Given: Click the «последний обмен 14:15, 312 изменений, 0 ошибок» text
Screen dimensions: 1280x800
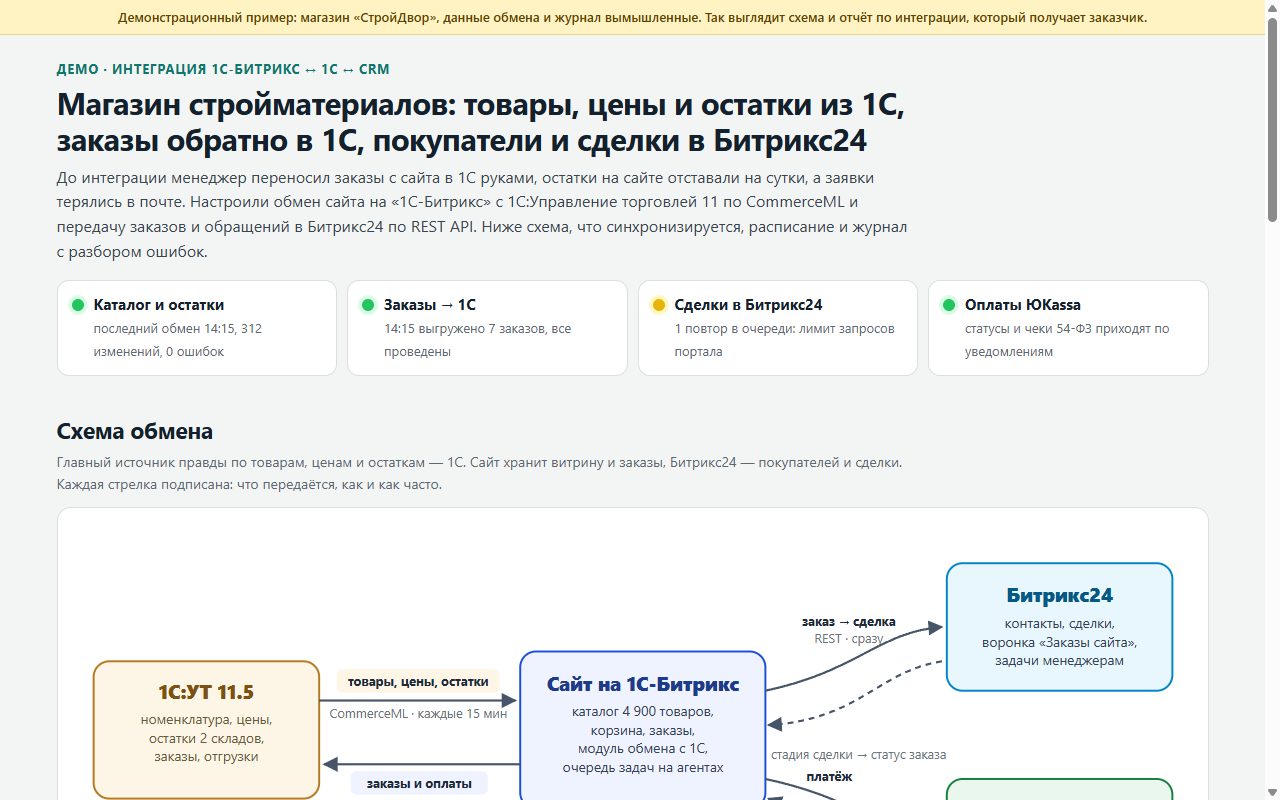Looking at the screenshot, I should pyautogui.click(x=178, y=340).
